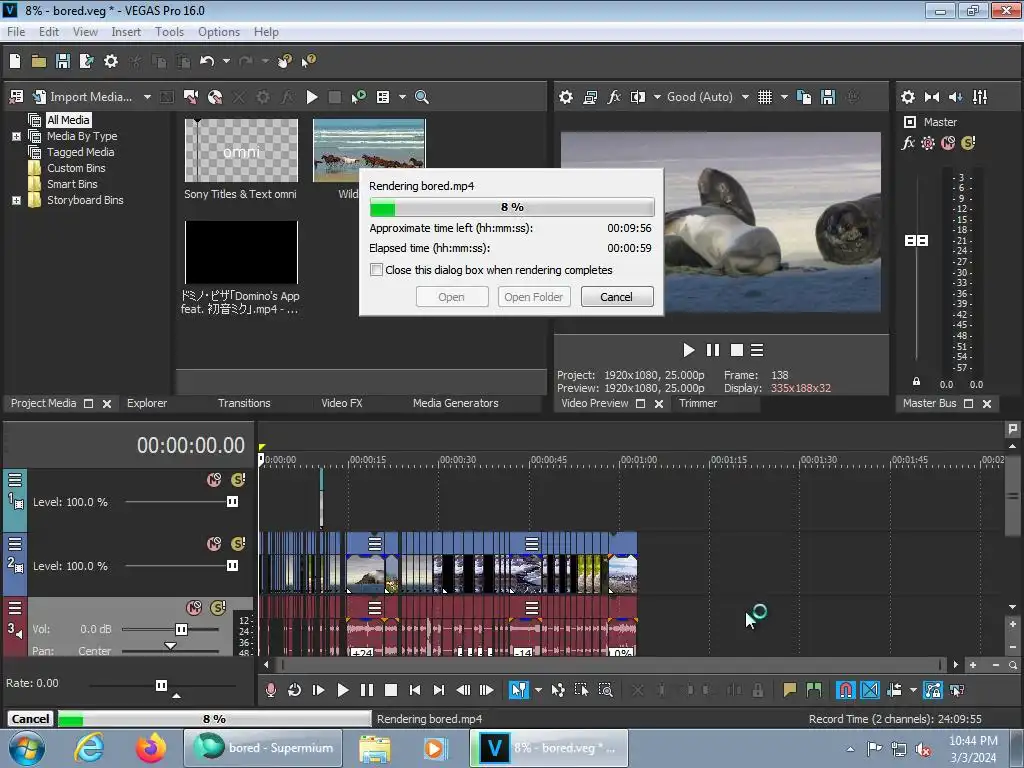Open Master Bus mixer settings icon
This screenshot has height=768, width=1024.
coord(907,97)
